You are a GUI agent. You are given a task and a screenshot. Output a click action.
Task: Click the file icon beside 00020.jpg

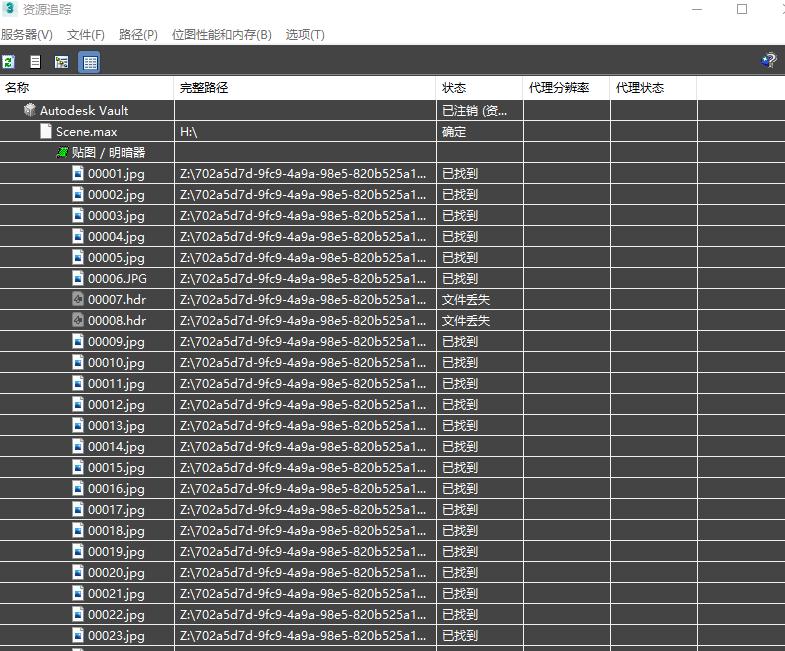[x=78, y=572]
